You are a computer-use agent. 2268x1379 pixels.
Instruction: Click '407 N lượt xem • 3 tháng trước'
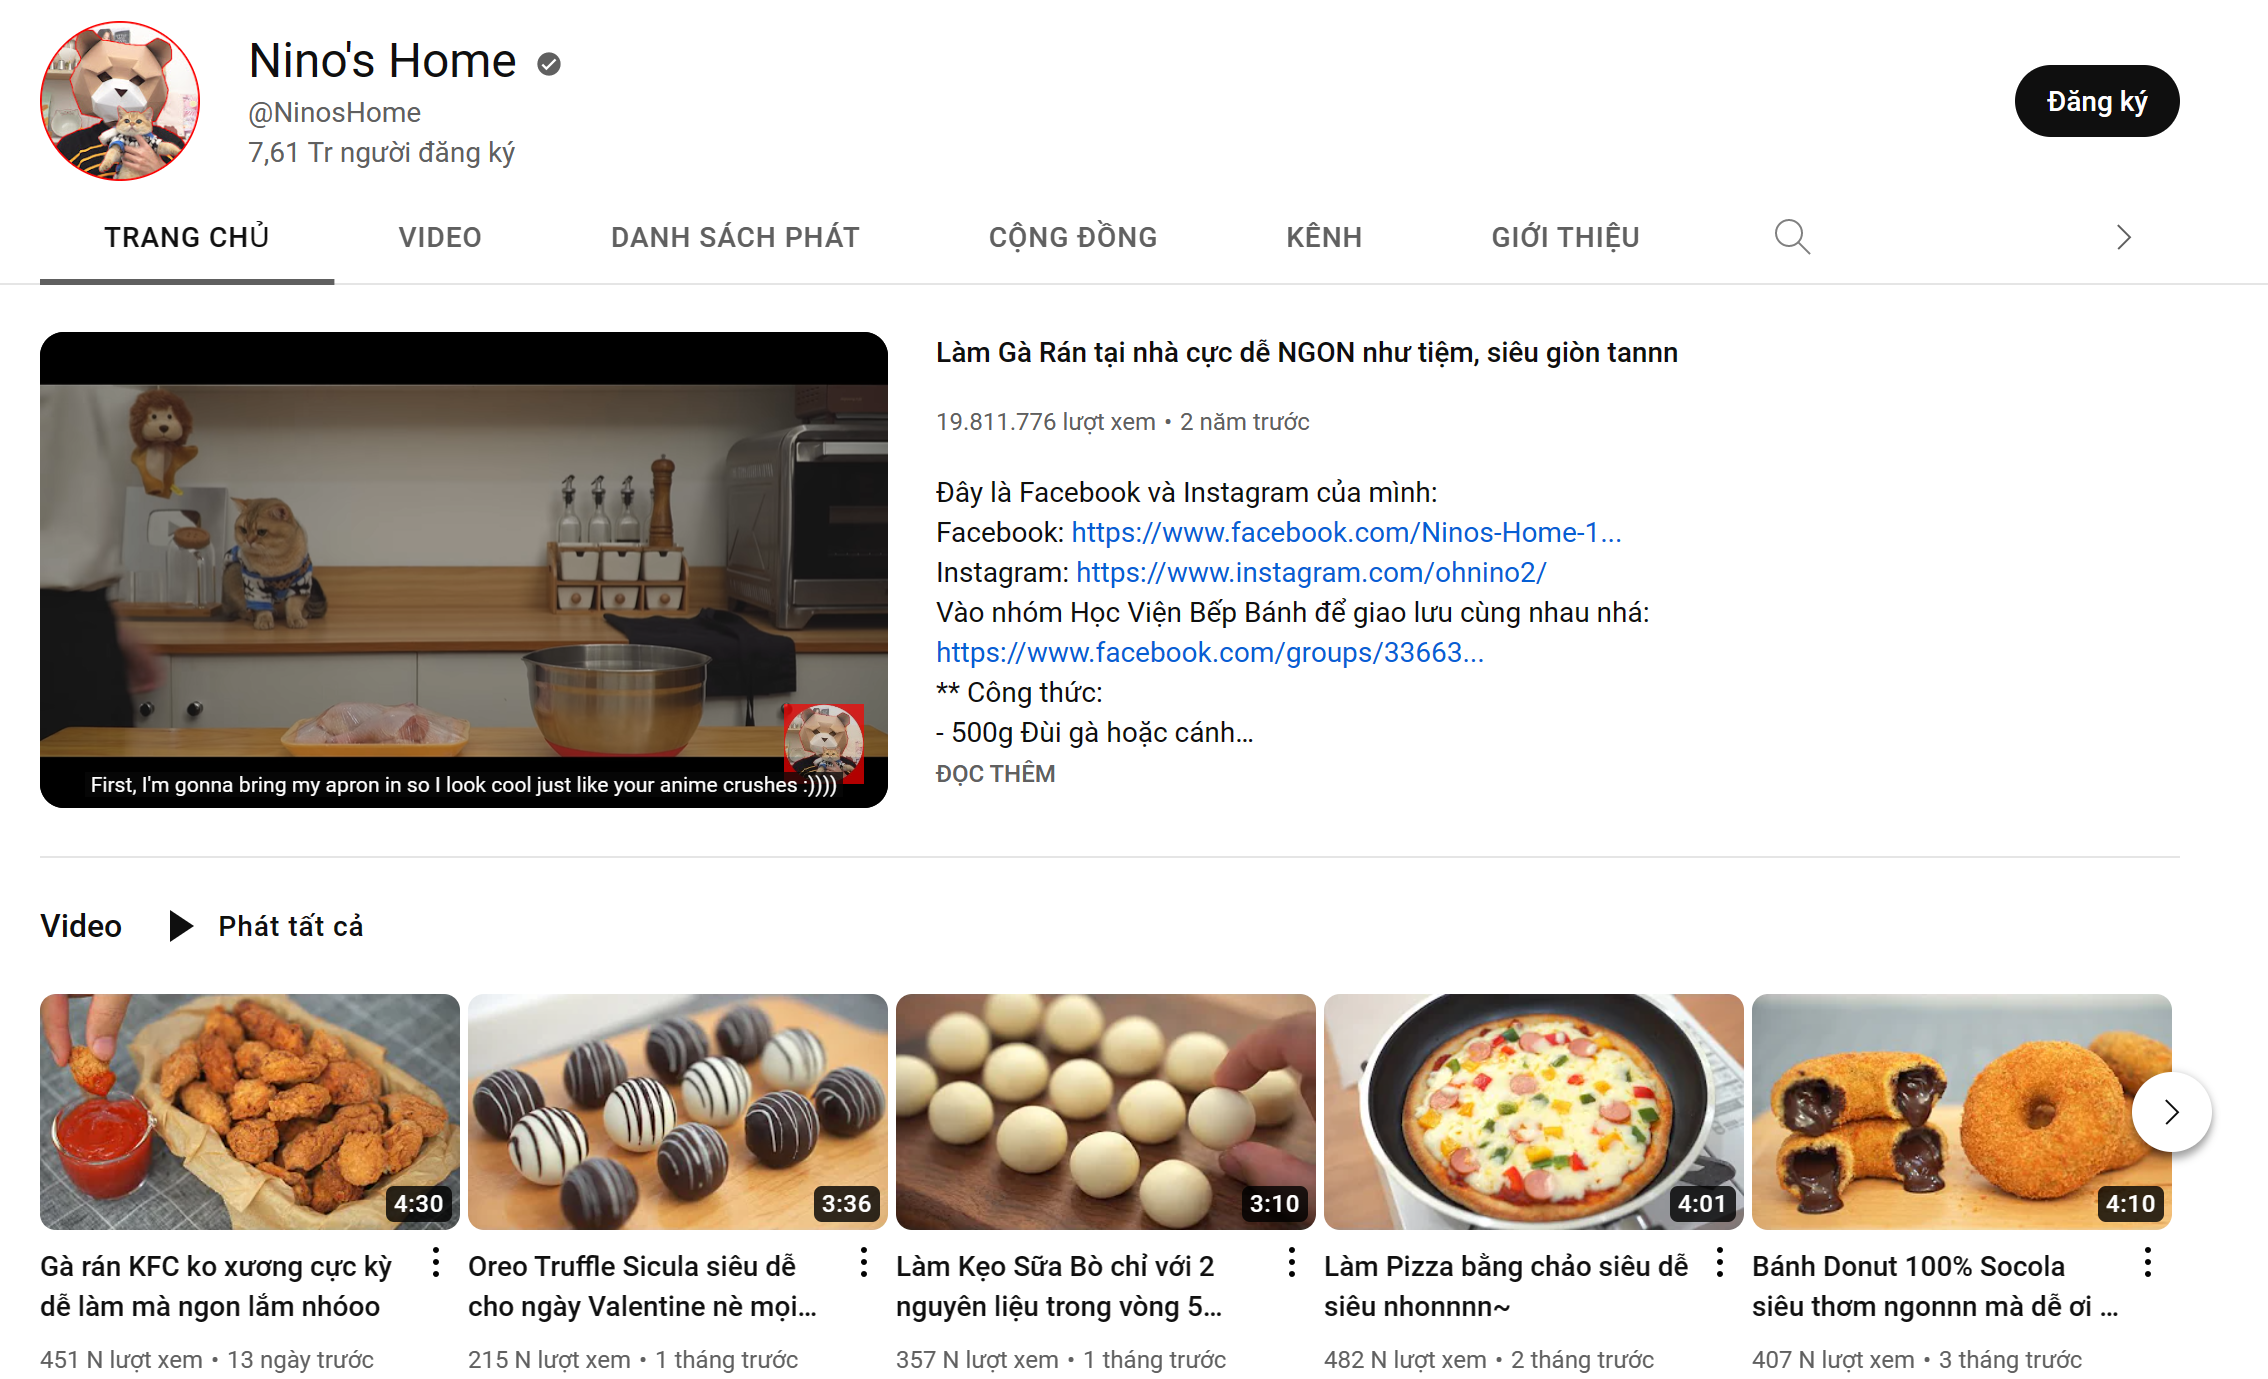point(1917,1360)
